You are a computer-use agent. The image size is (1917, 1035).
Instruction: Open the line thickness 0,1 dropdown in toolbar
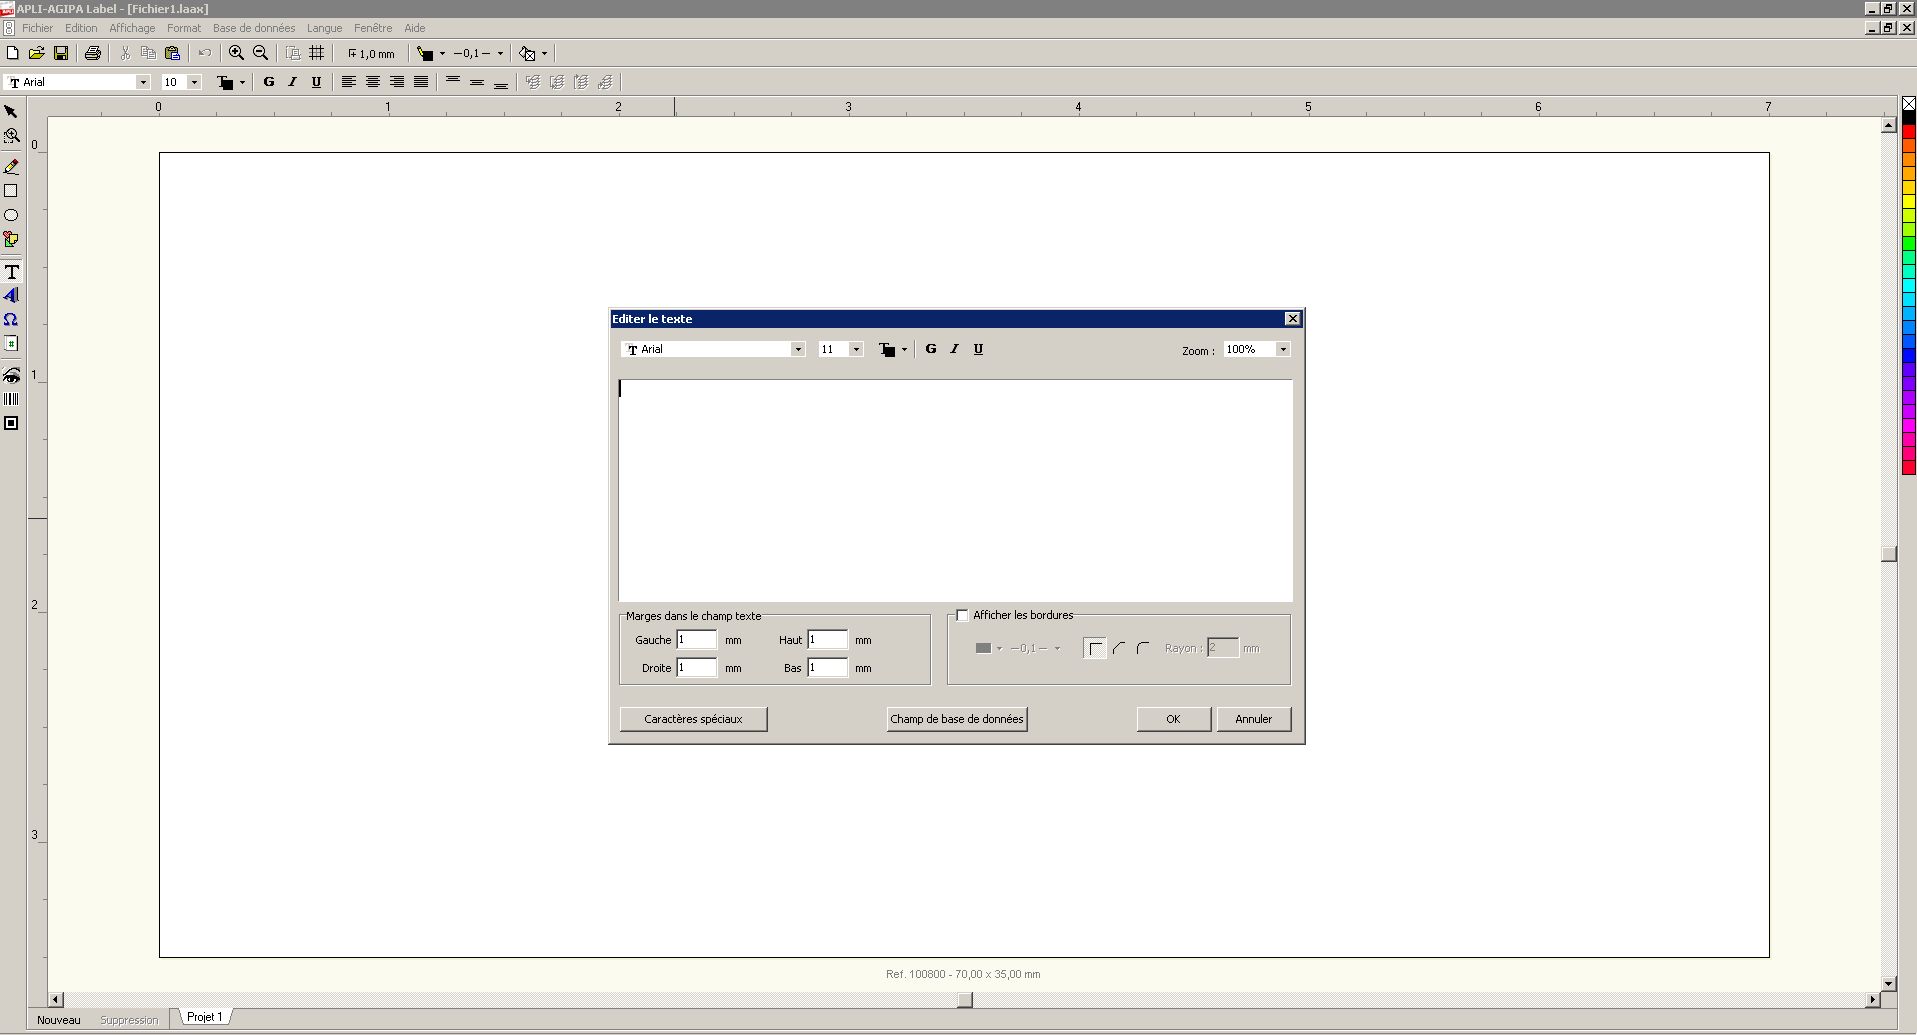point(500,53)
